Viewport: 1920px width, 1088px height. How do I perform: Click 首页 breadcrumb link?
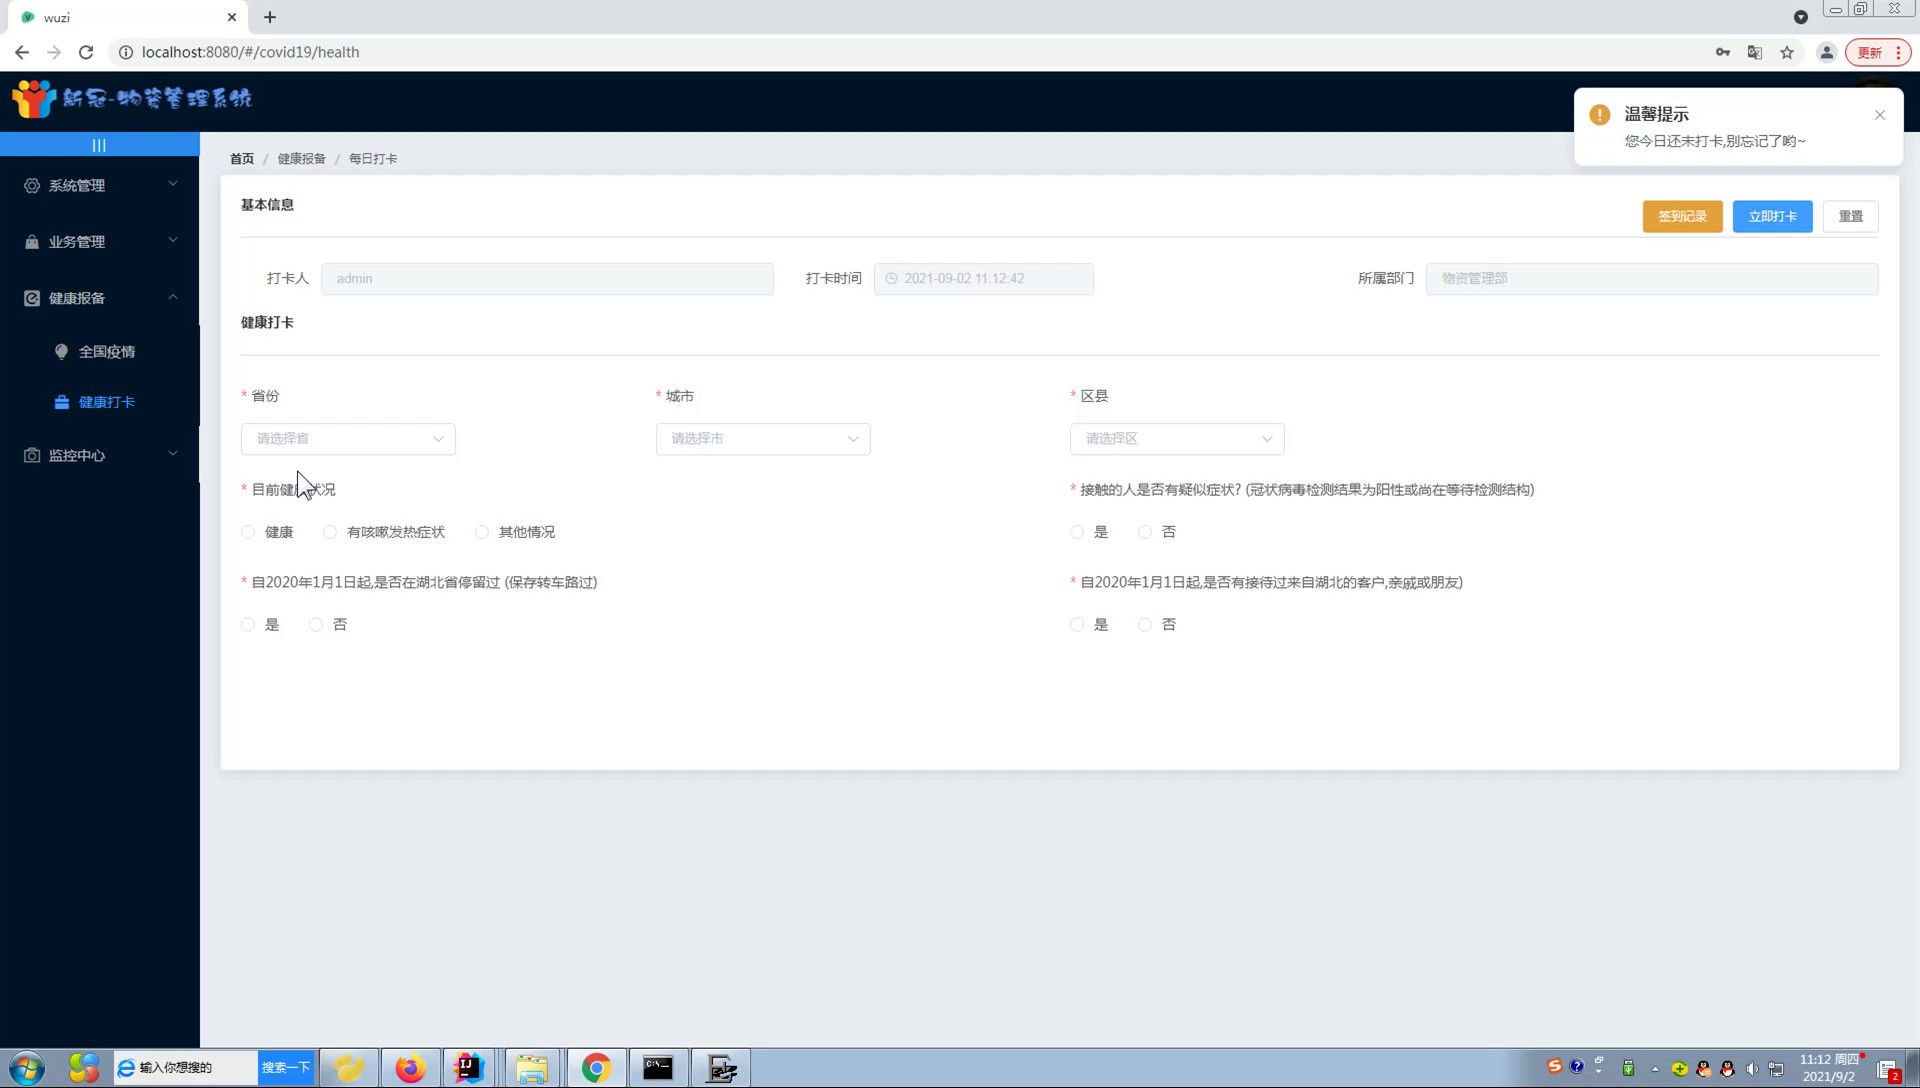pyautogui.click(x=242, y=159)
